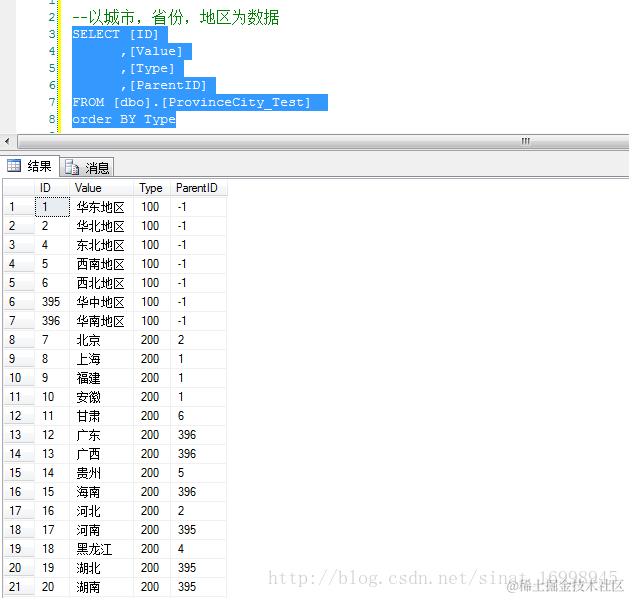Click the editor horizontal scrollbar thumb
The image size is (629, 598).
(x=323, y=142)
